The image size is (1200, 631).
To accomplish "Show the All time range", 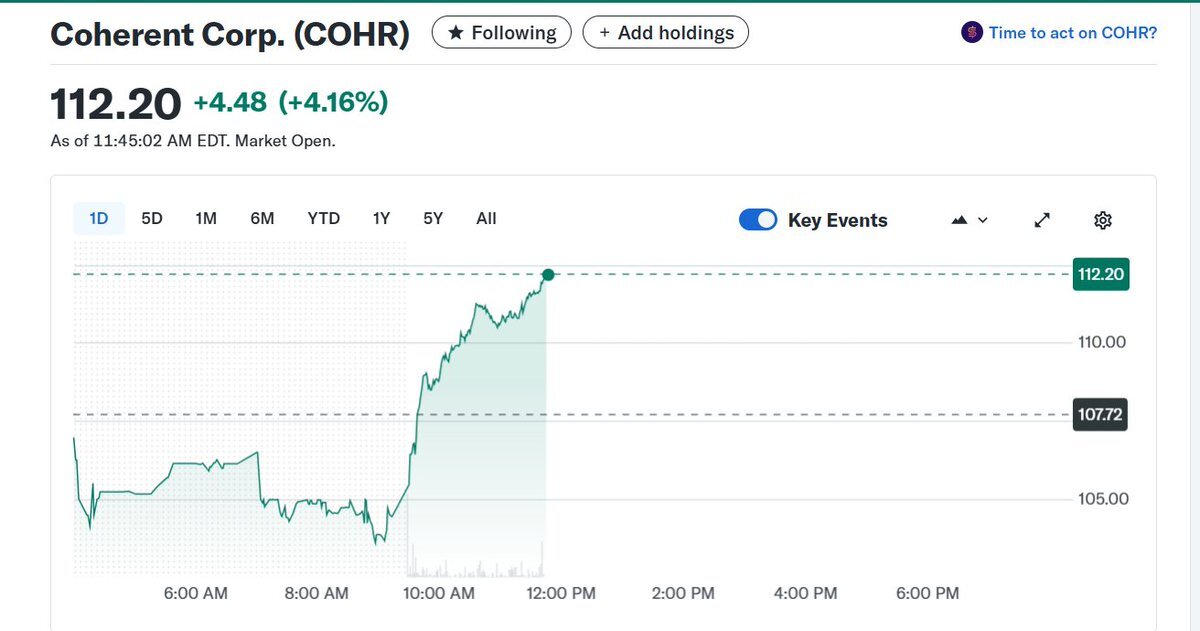I will pyautogui.click(x=486, y=218).
